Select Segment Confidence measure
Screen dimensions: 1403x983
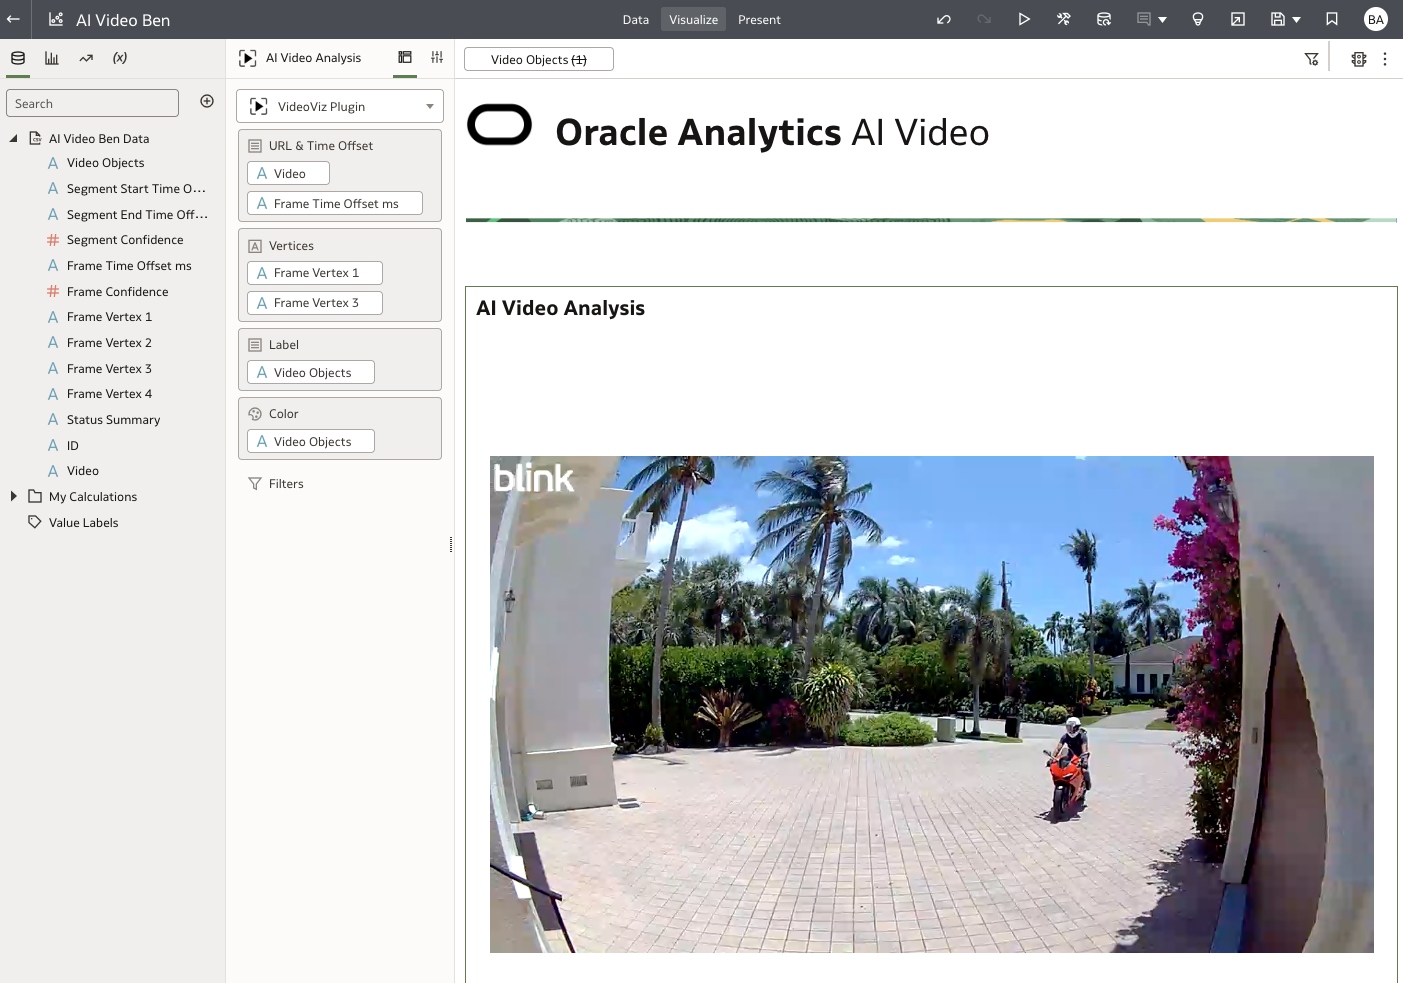124,240
